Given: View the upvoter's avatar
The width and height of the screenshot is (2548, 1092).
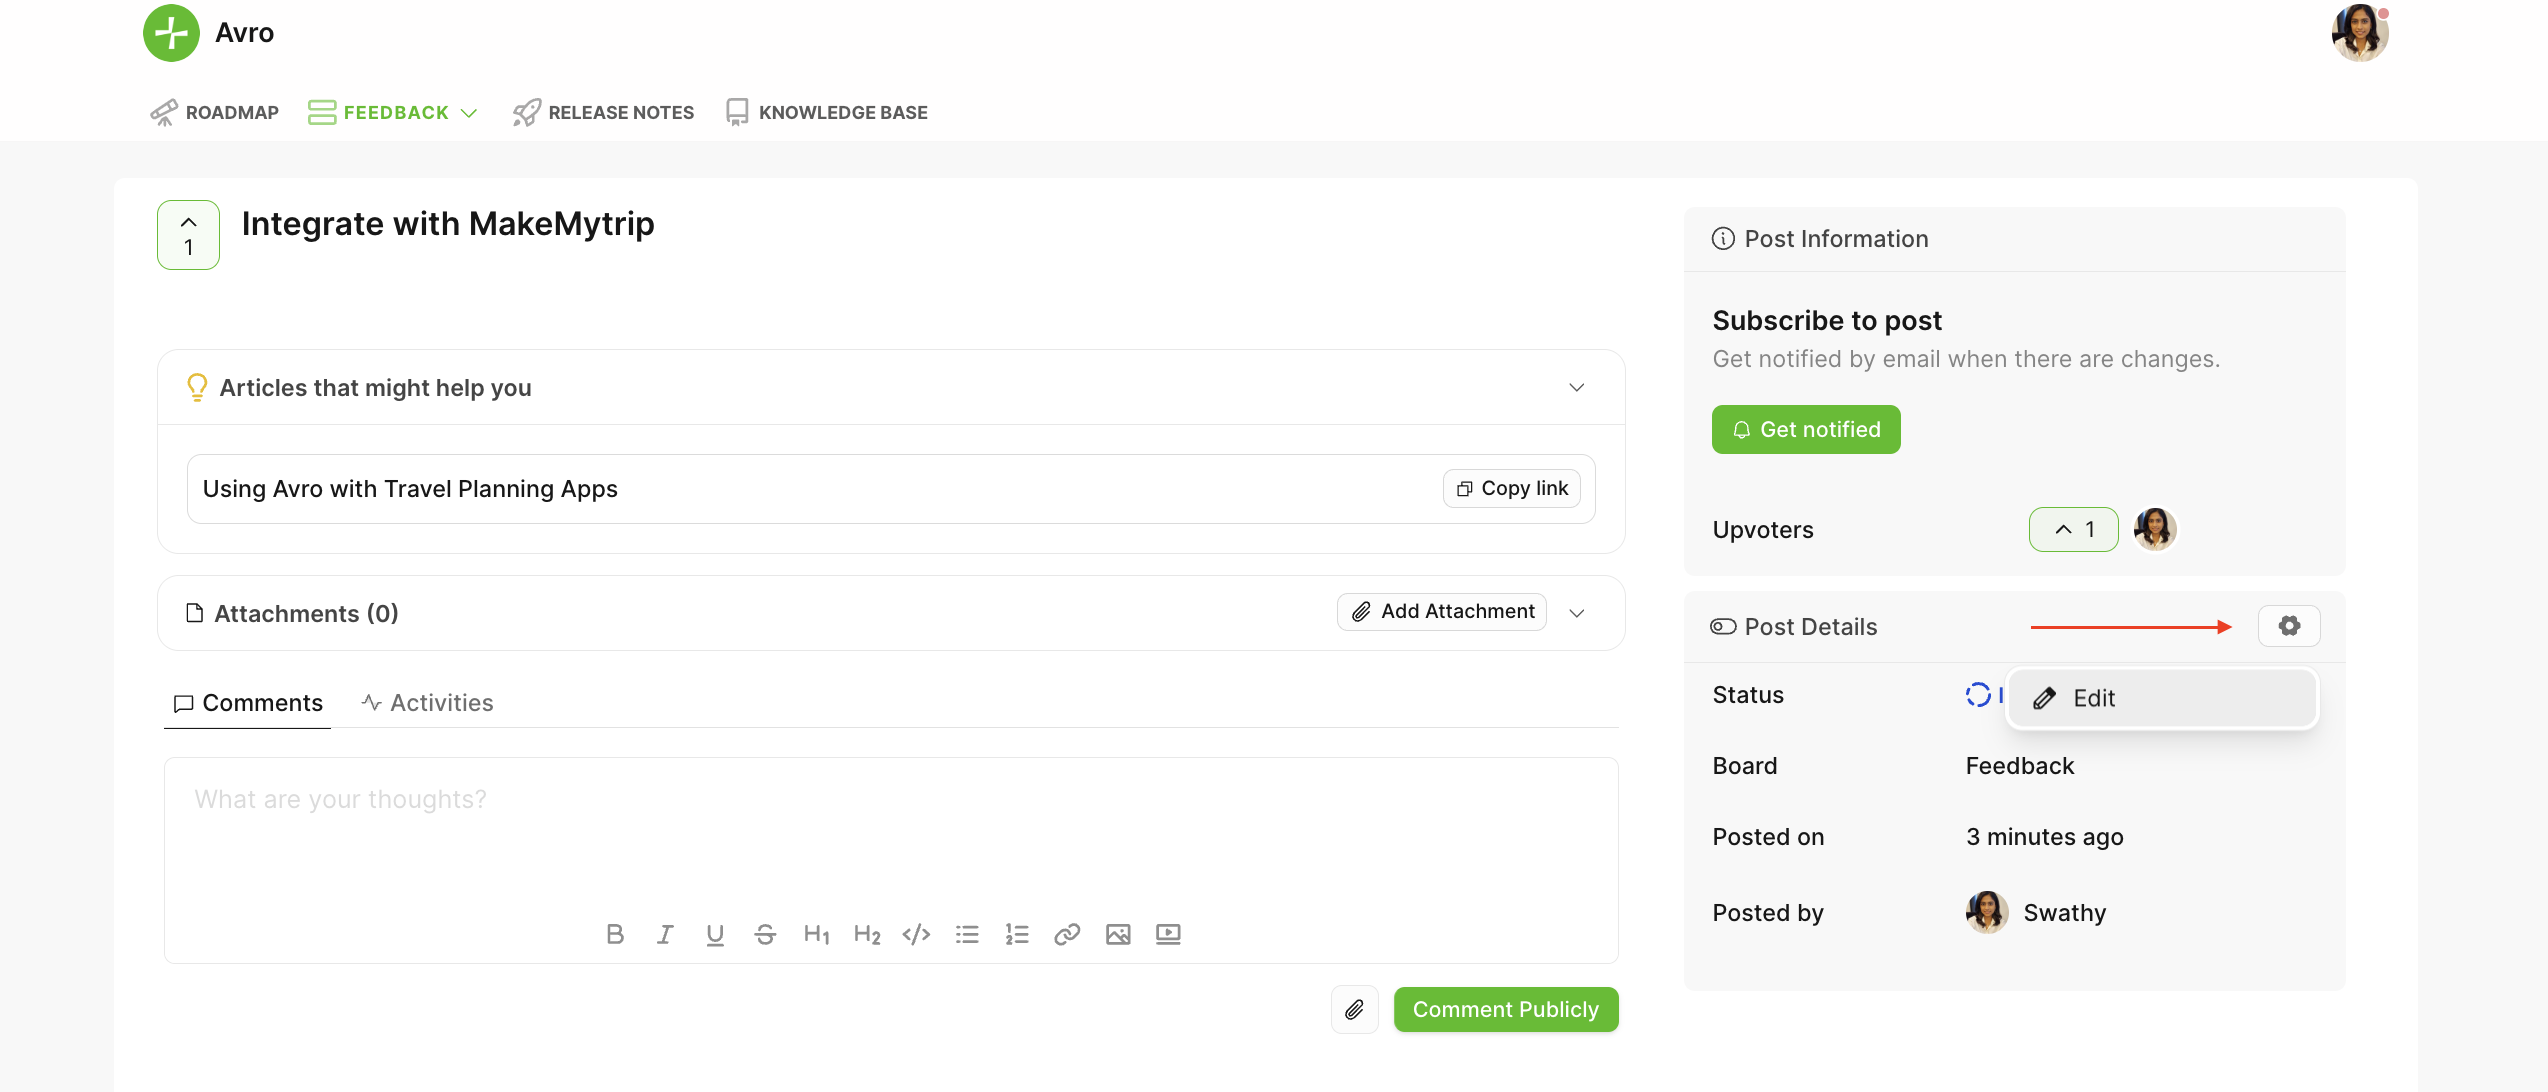Looking at the screenshot, I should 2155,529.
